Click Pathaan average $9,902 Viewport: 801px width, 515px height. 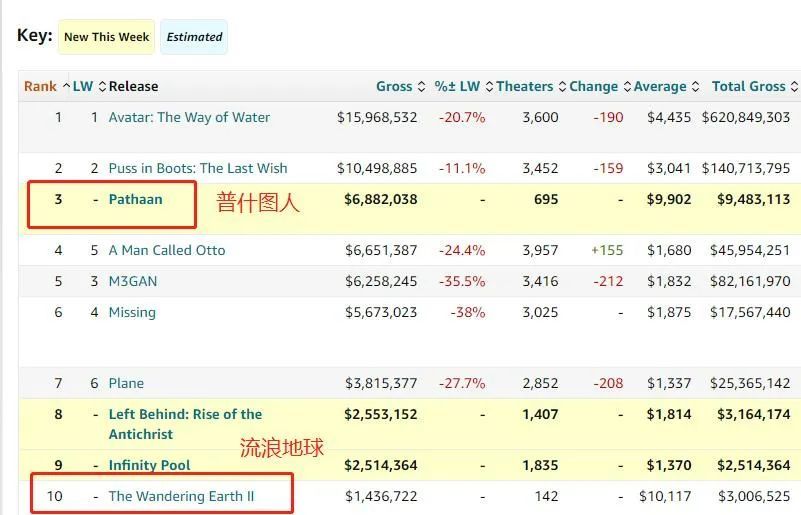coord(669,199)
